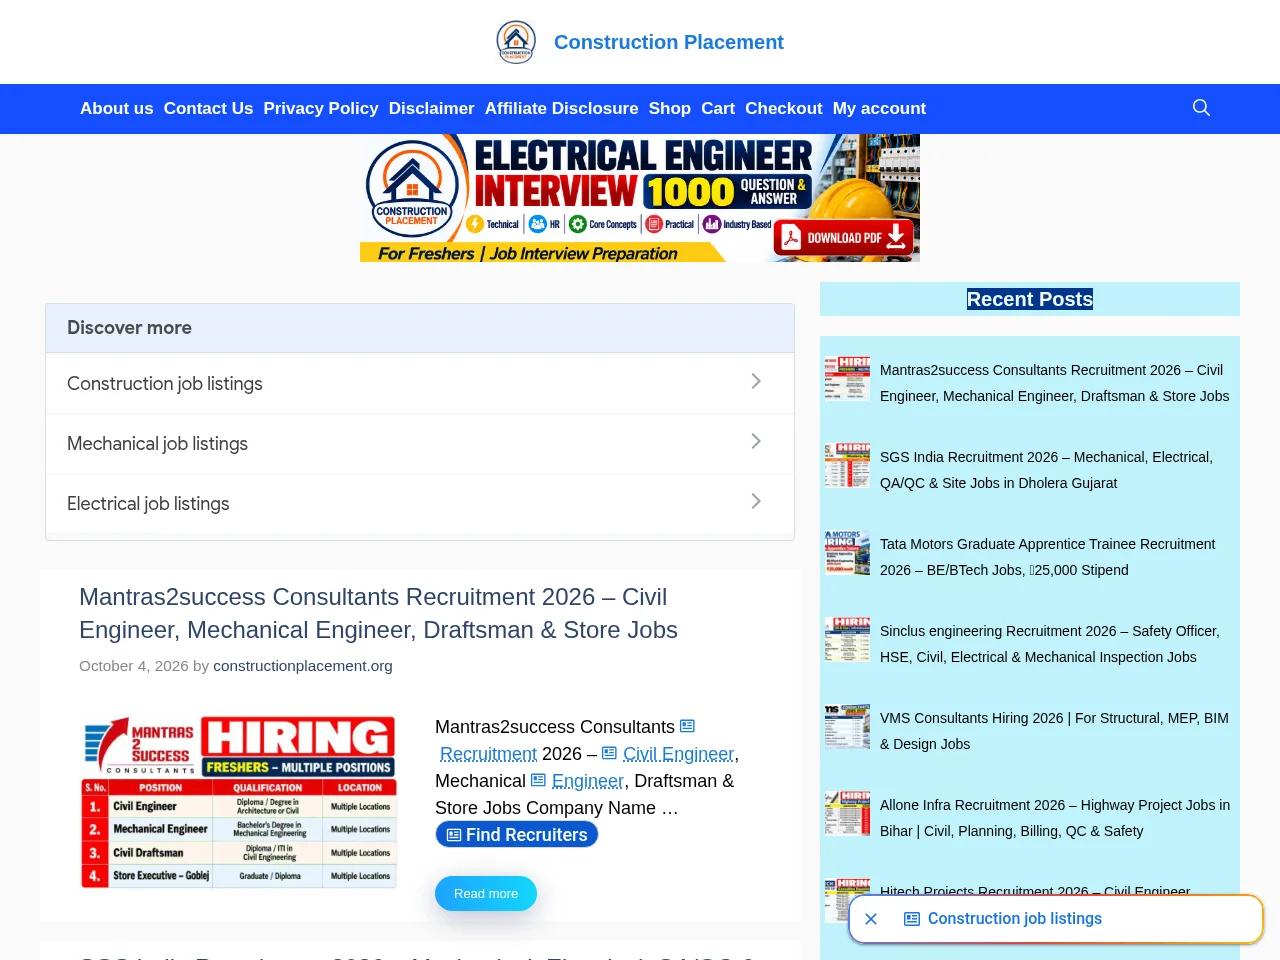1280x960 pixels.
Task: Click SGS India post thumbnail
Action: (x=847, y=465)
